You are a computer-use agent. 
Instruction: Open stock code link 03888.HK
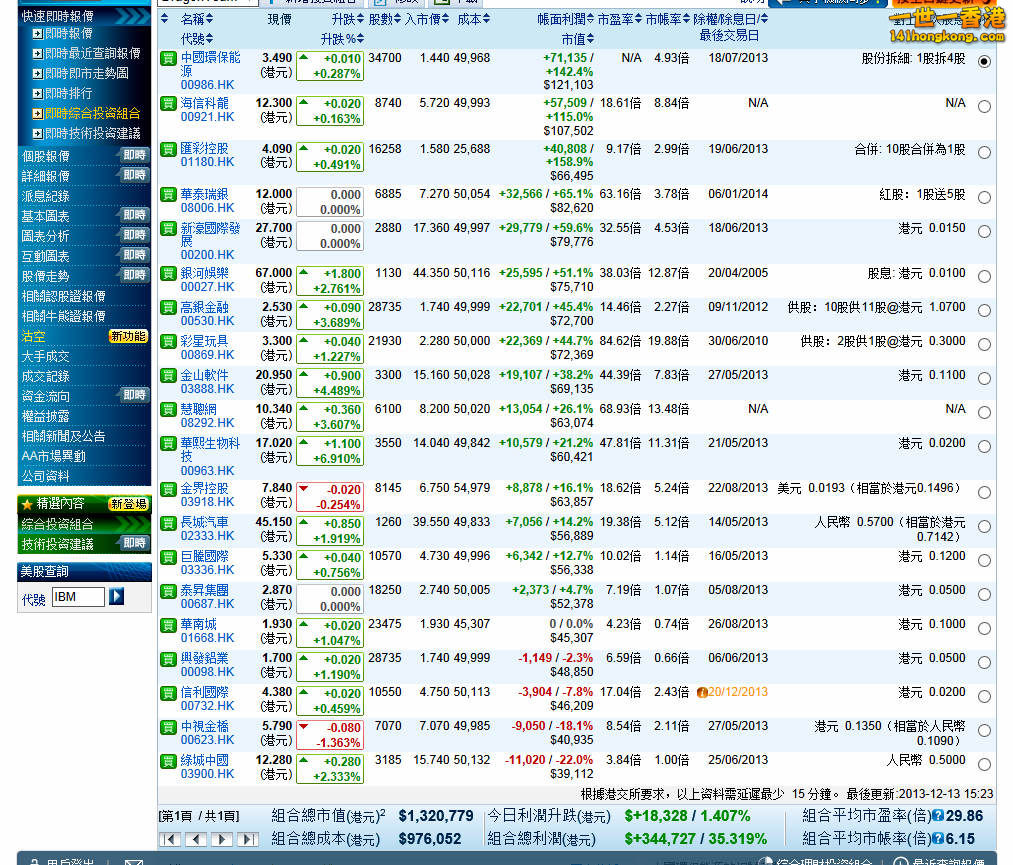207,389
